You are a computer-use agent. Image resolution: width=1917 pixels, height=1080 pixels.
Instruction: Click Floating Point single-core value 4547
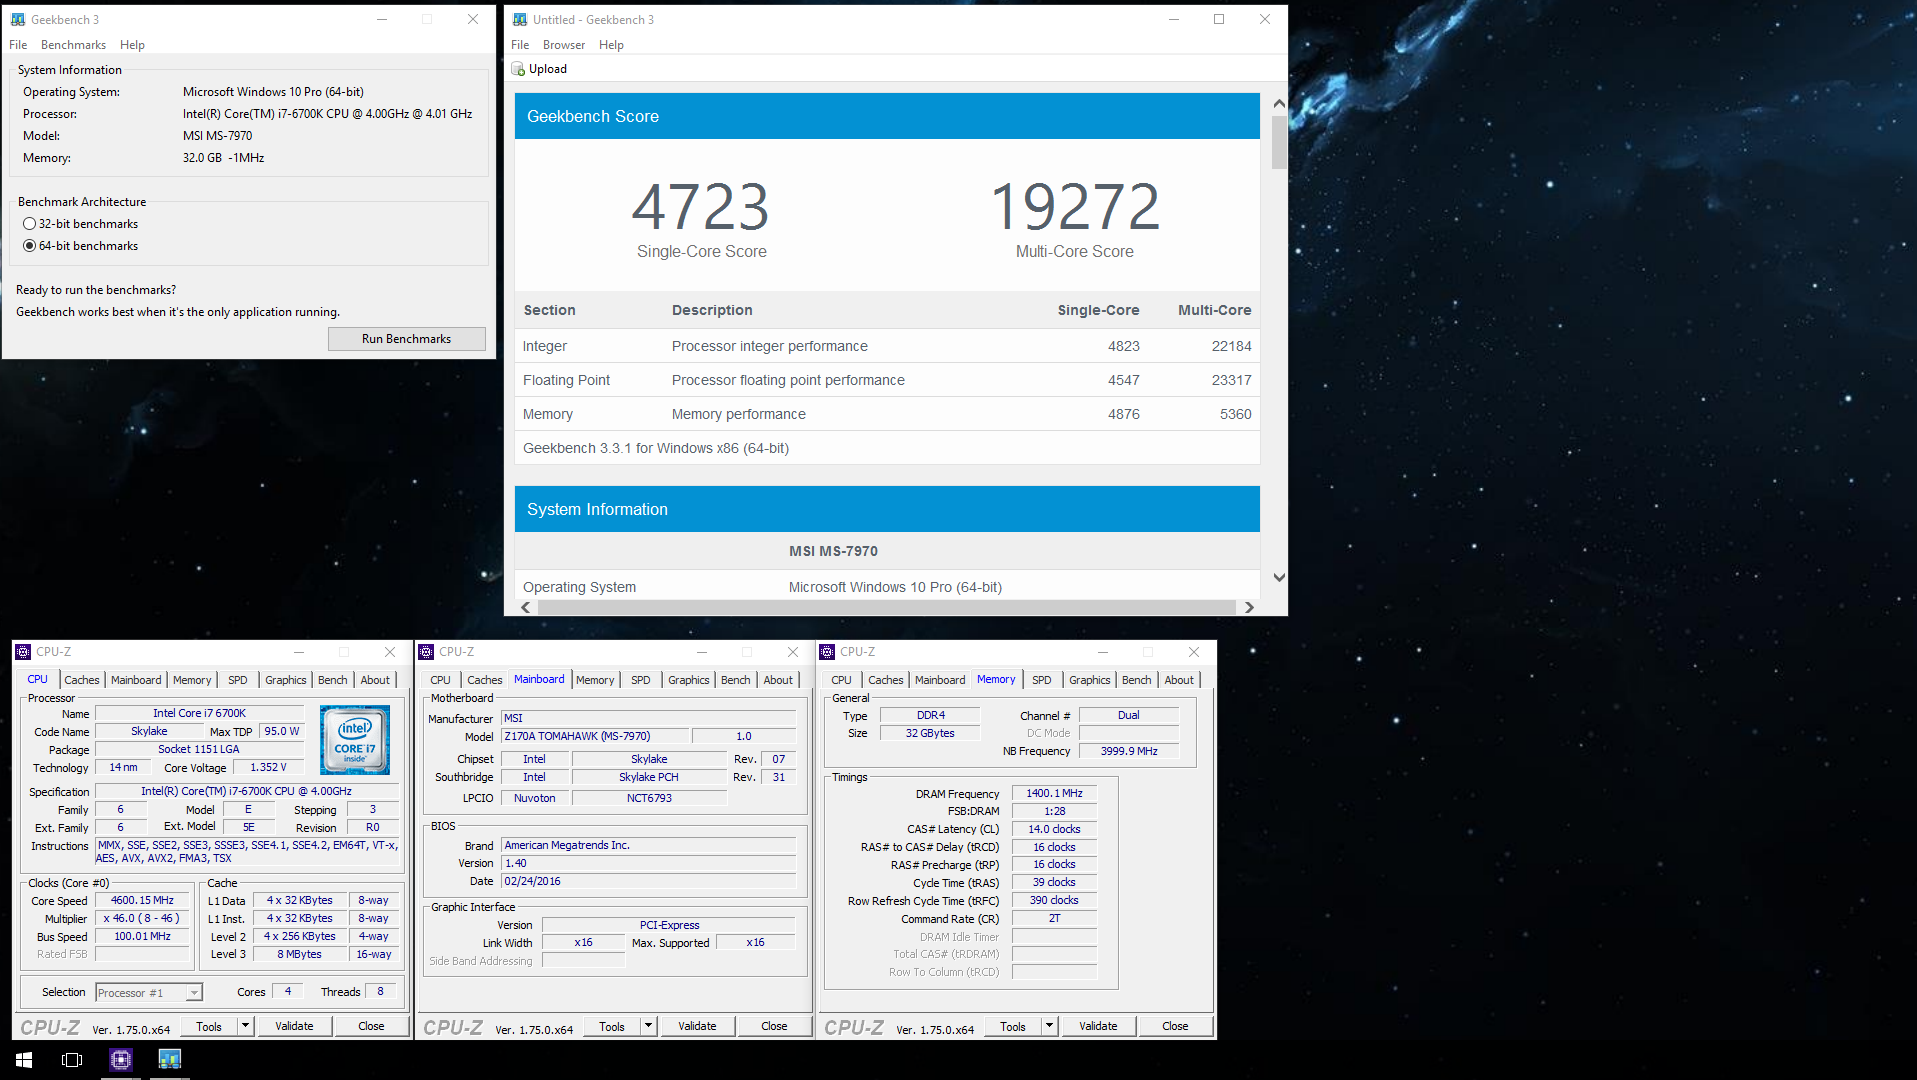(x=1123, y=380)
